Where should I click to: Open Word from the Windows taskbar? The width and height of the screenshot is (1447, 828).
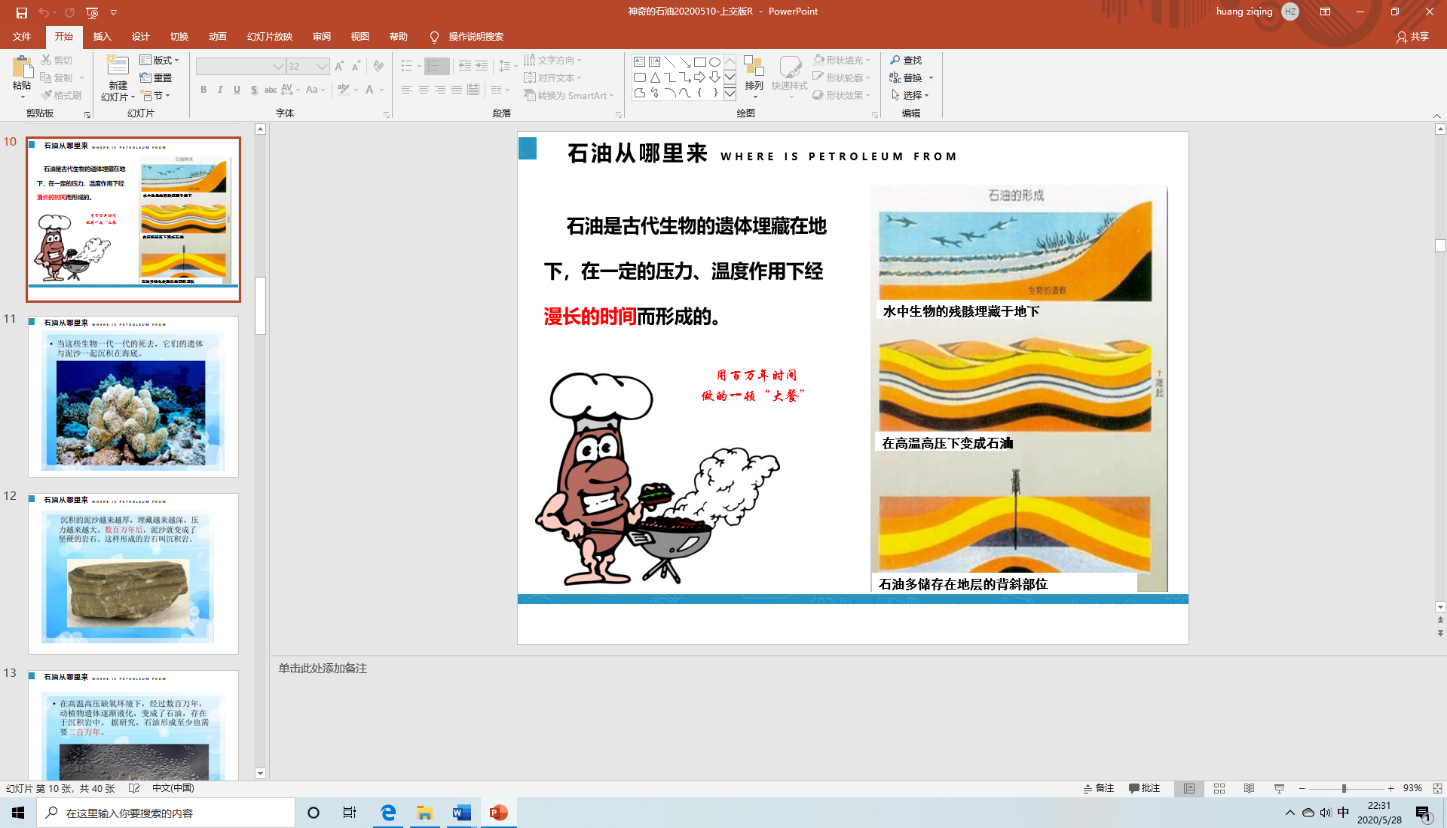pyautogui.click(x=461, y=812)
